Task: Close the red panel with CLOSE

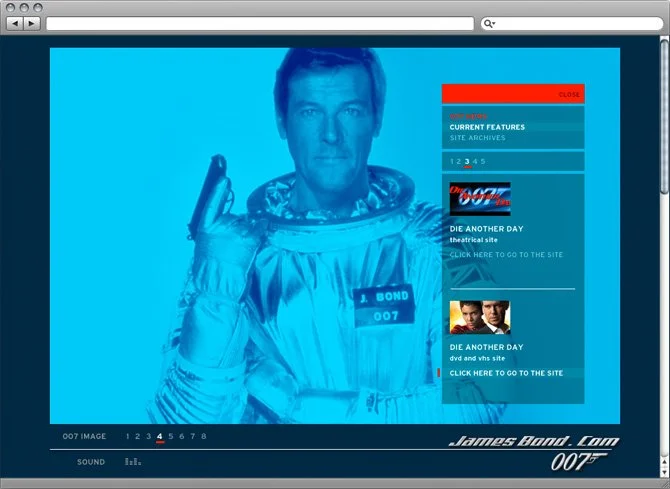Action: [569, 94]
